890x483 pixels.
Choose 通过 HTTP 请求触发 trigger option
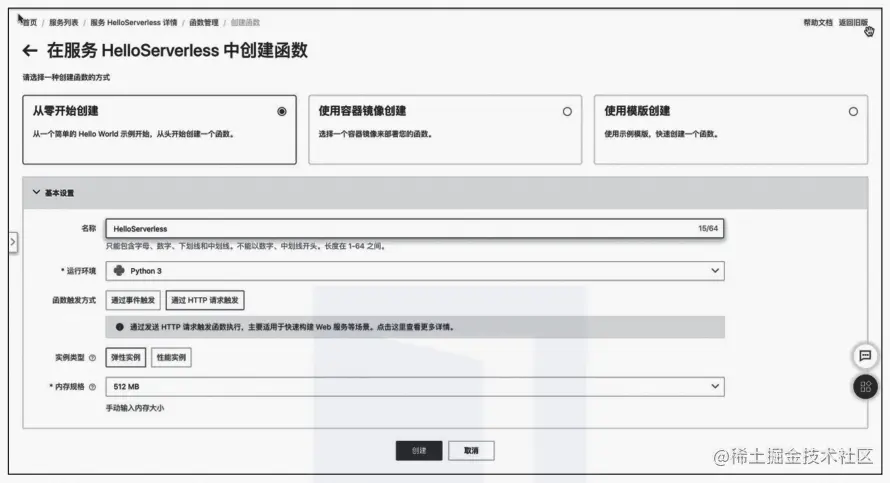205,300
